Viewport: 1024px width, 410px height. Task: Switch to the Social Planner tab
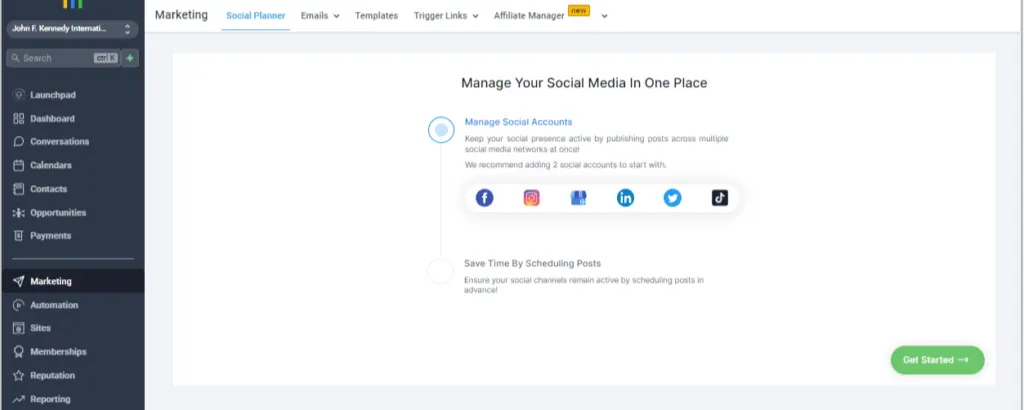click(255, 16)
